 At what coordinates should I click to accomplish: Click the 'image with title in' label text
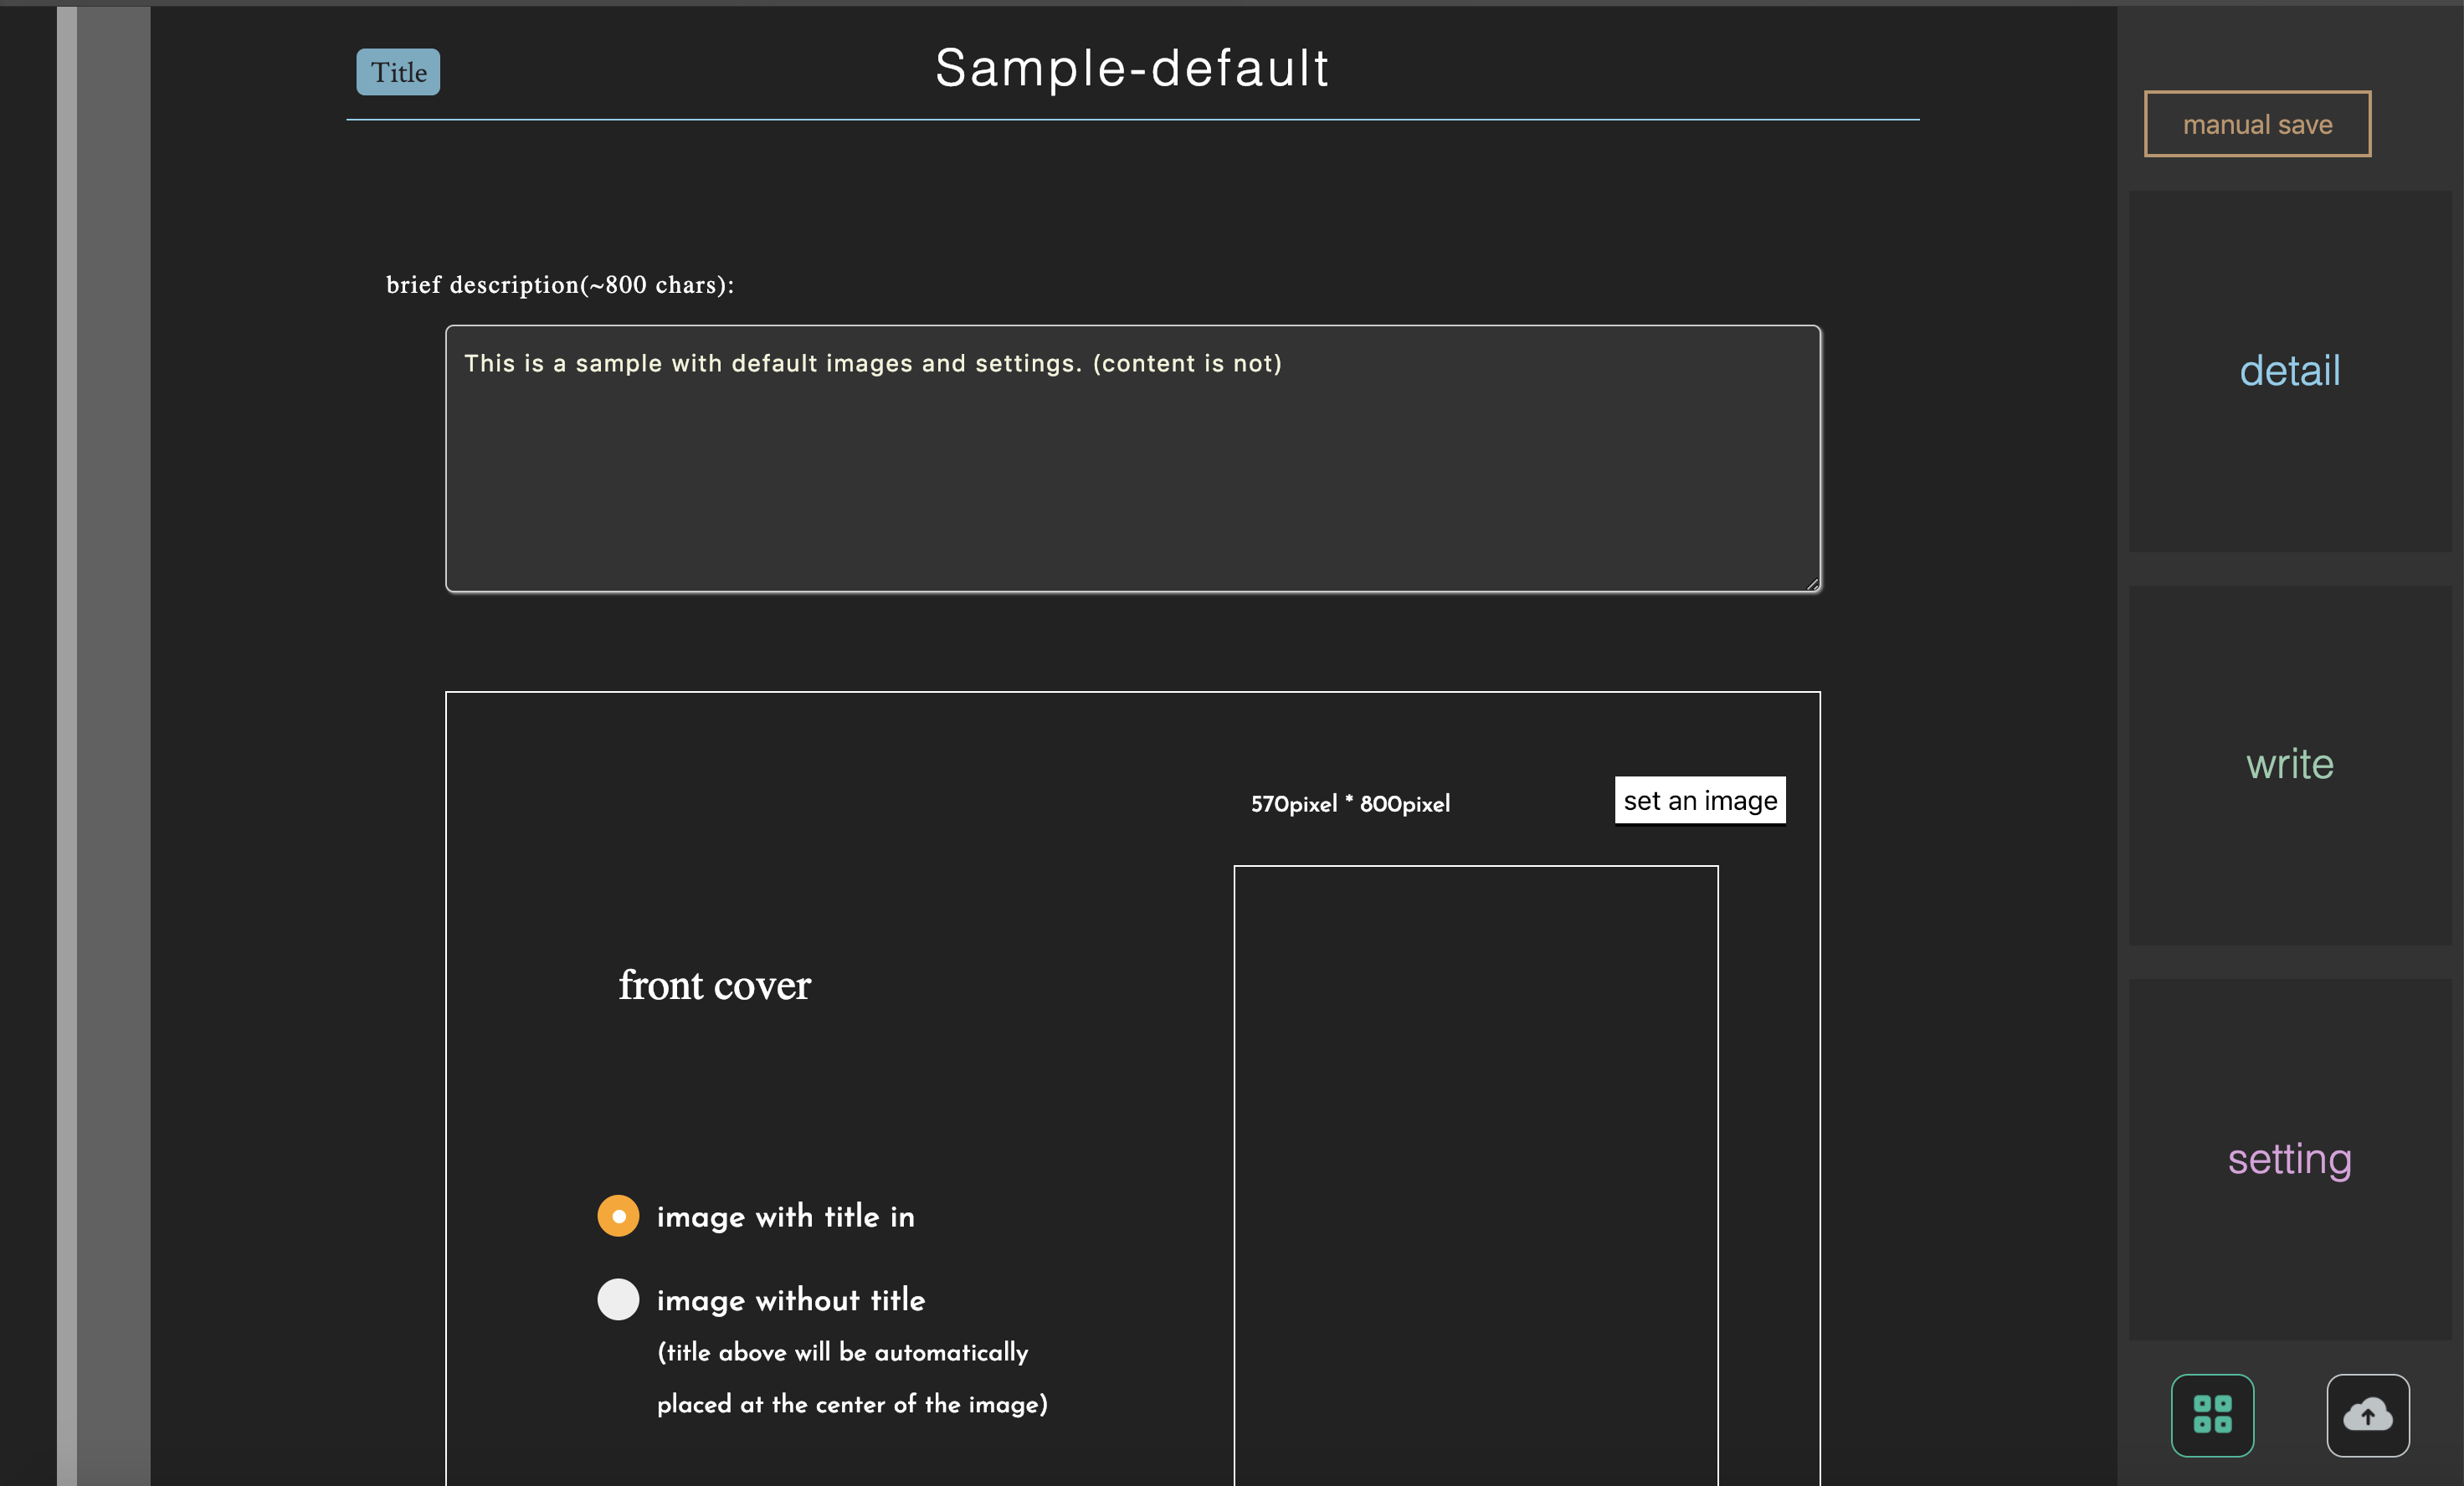[785, 1217]
